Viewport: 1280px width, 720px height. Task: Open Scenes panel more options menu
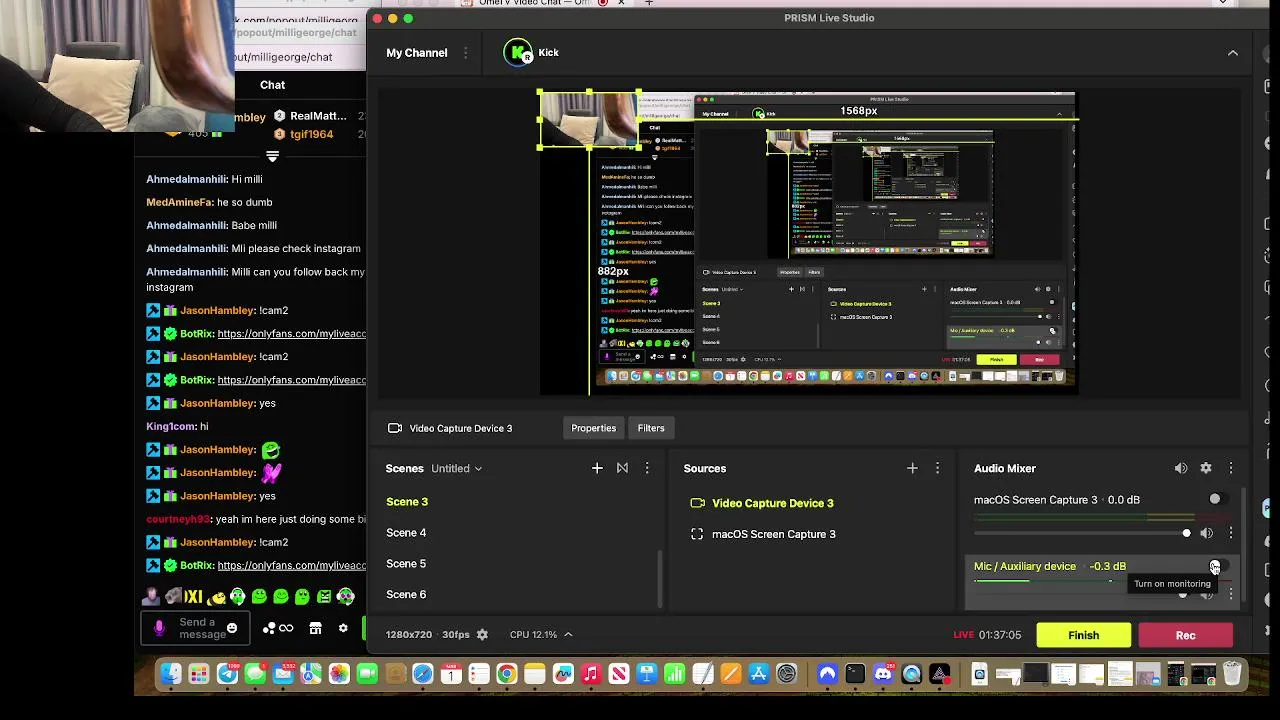pos(647,468)
